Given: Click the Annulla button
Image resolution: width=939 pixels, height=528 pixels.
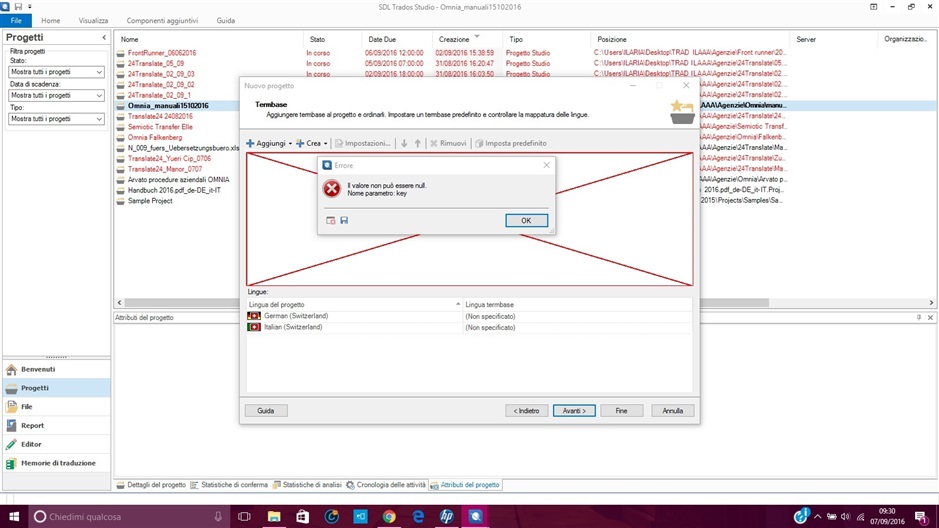Looking at the screenshot, I should pos(673,411).
